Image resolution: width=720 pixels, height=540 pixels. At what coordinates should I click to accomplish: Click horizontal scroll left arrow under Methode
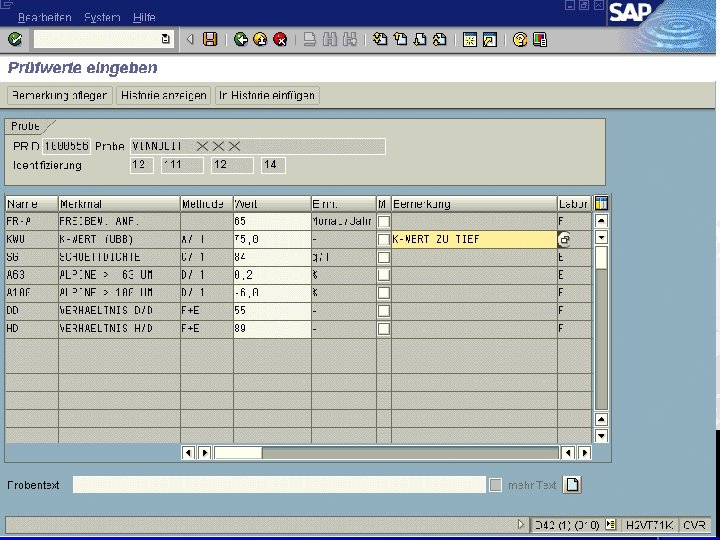click(x=188, y=453)
